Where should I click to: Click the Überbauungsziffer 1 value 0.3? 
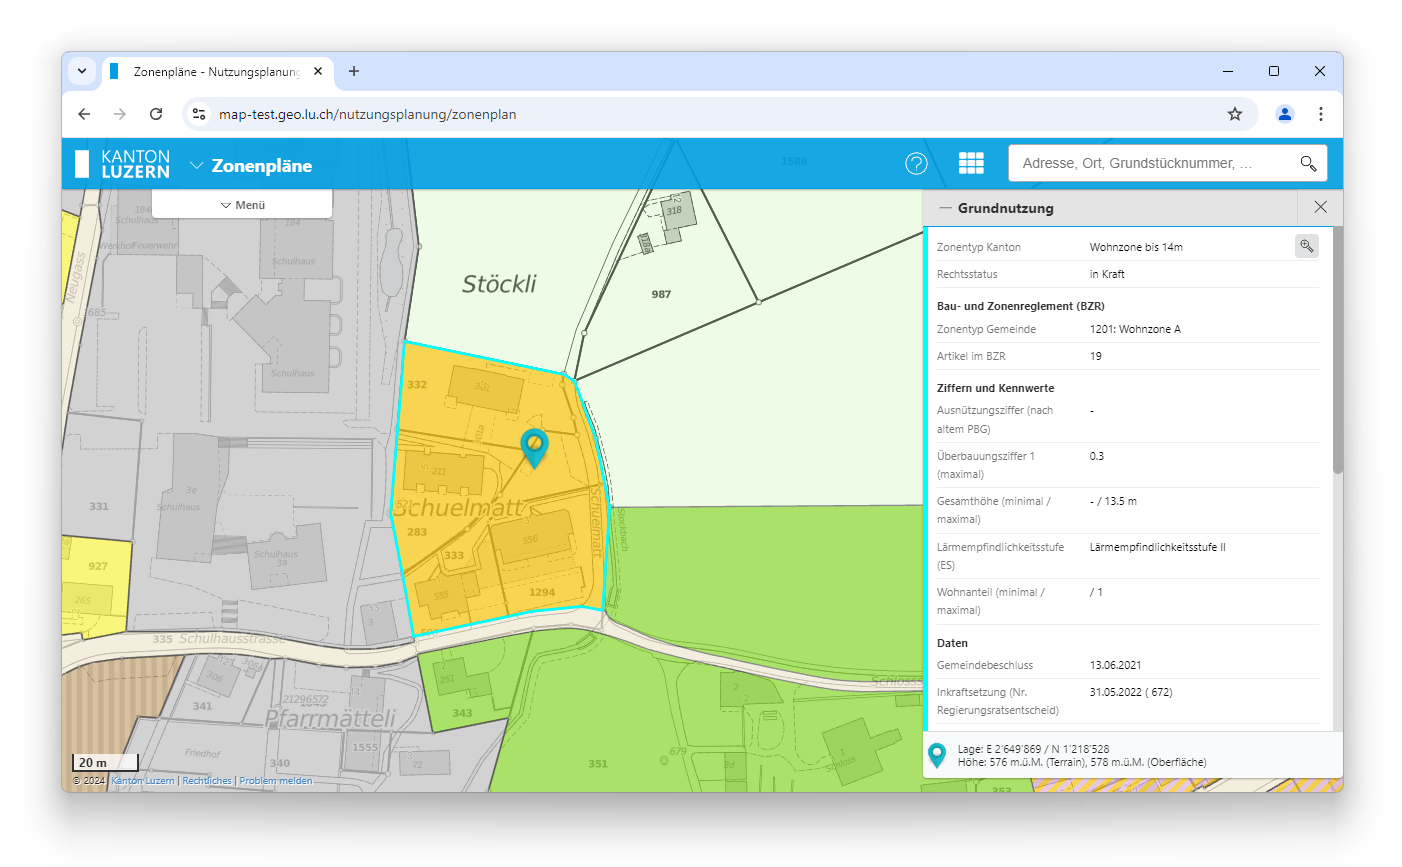pyautogui.click(x=1097, y=456)
